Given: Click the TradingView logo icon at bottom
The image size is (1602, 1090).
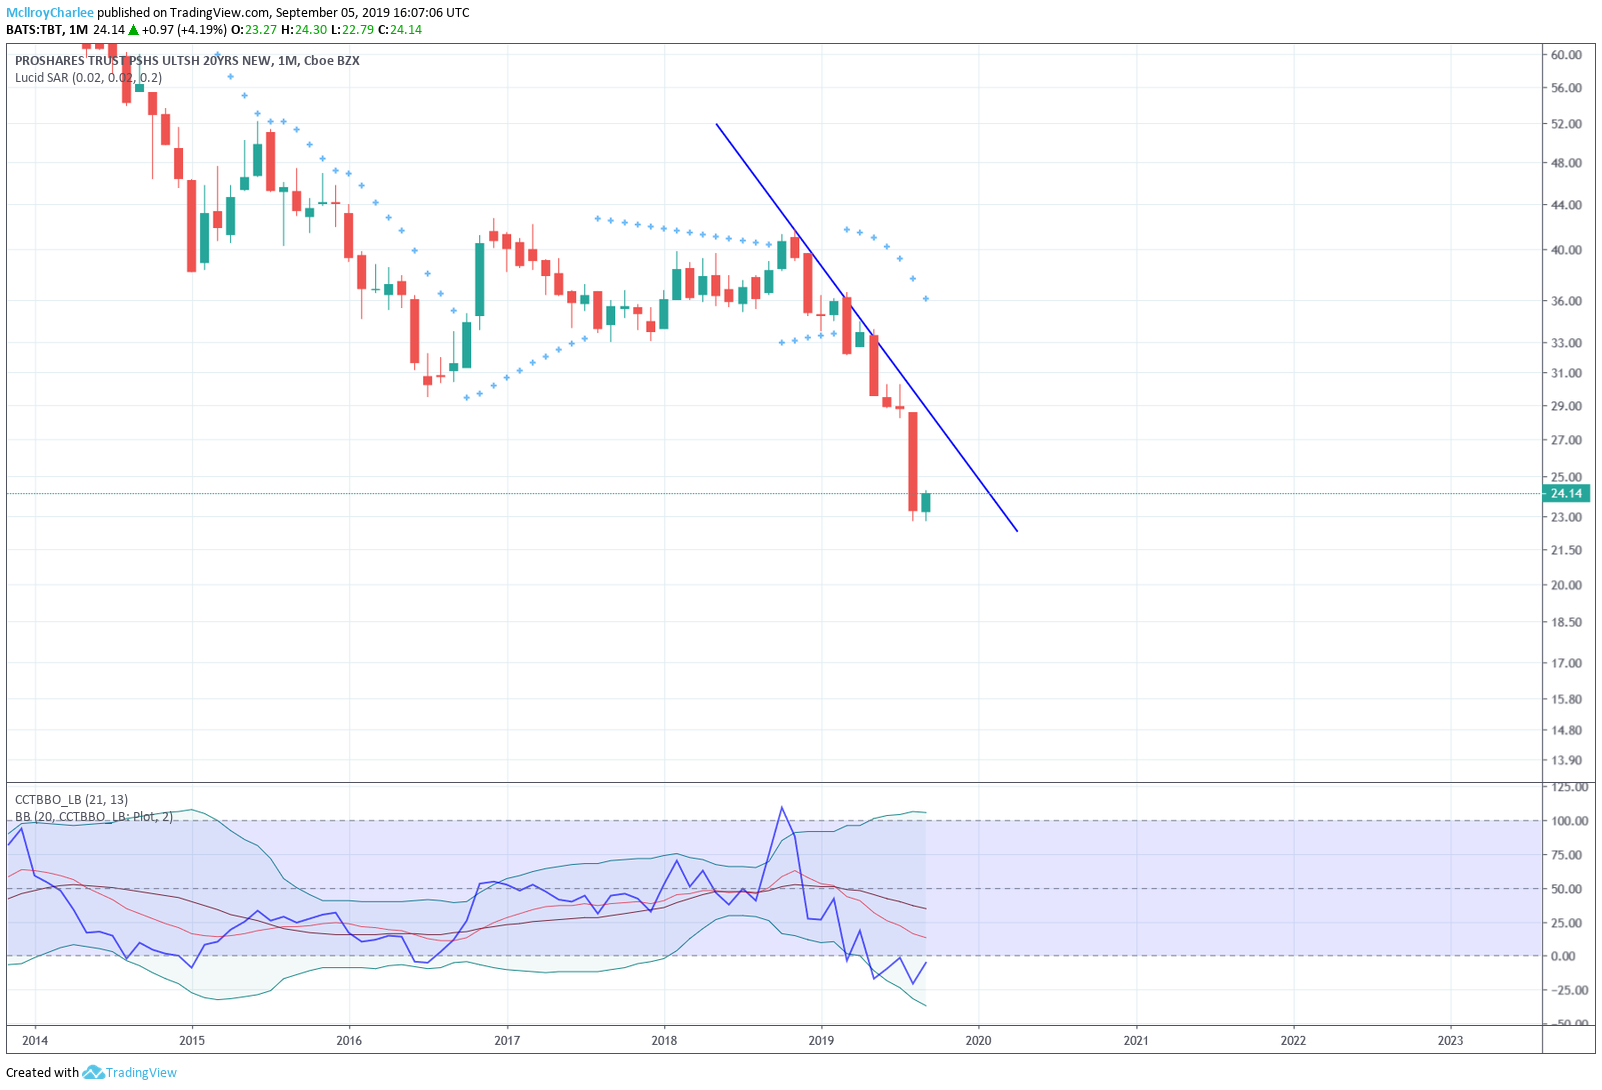Looking at the screenshot, I should pos(93,1072).
